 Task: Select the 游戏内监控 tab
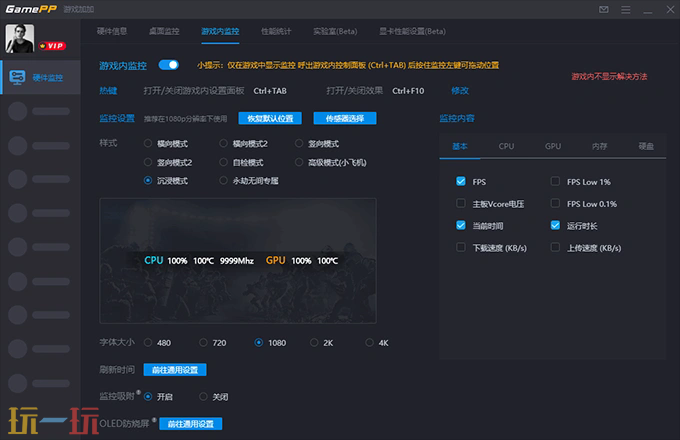(x=220, y=31)
